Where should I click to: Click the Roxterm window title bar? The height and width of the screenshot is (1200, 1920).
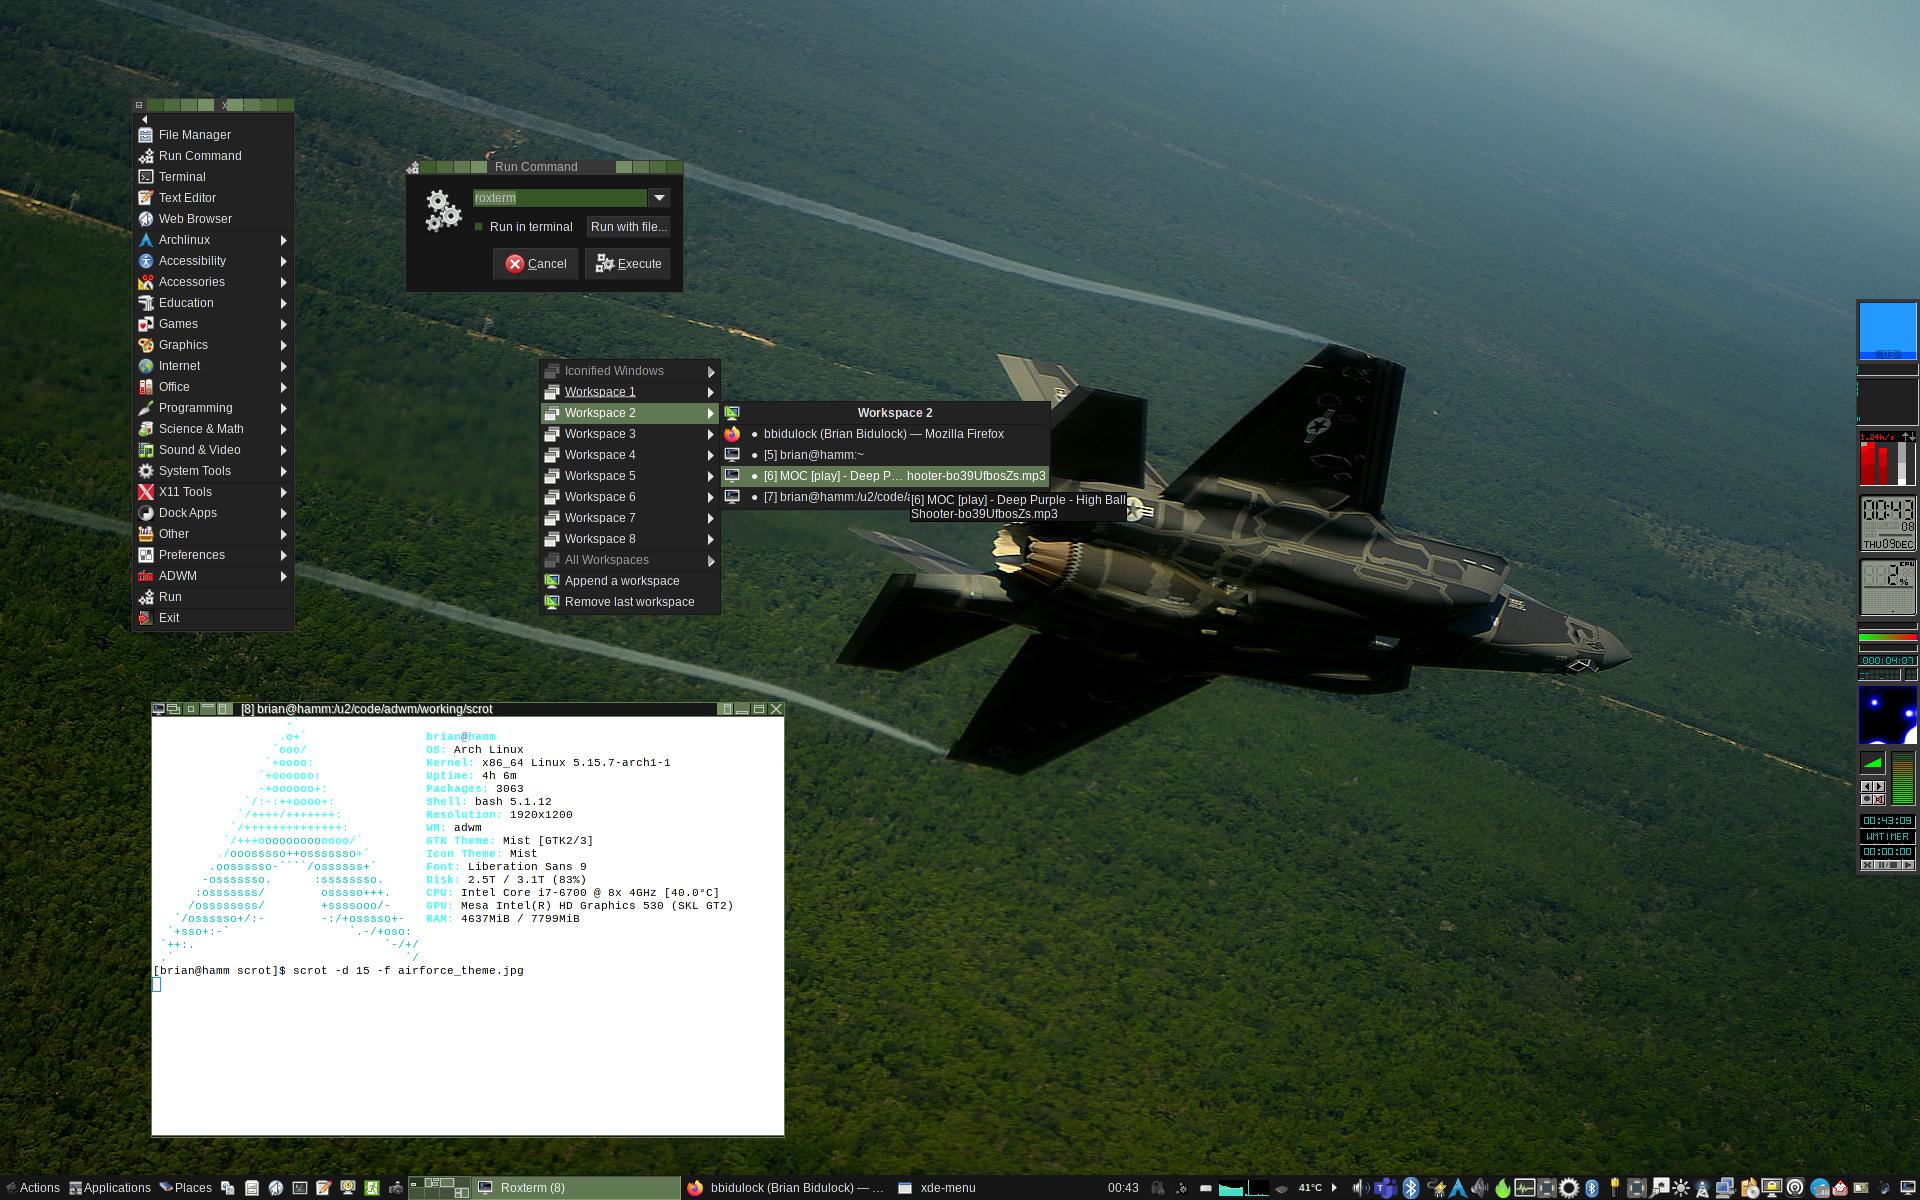pyautogui.click(x=467, y=709)
